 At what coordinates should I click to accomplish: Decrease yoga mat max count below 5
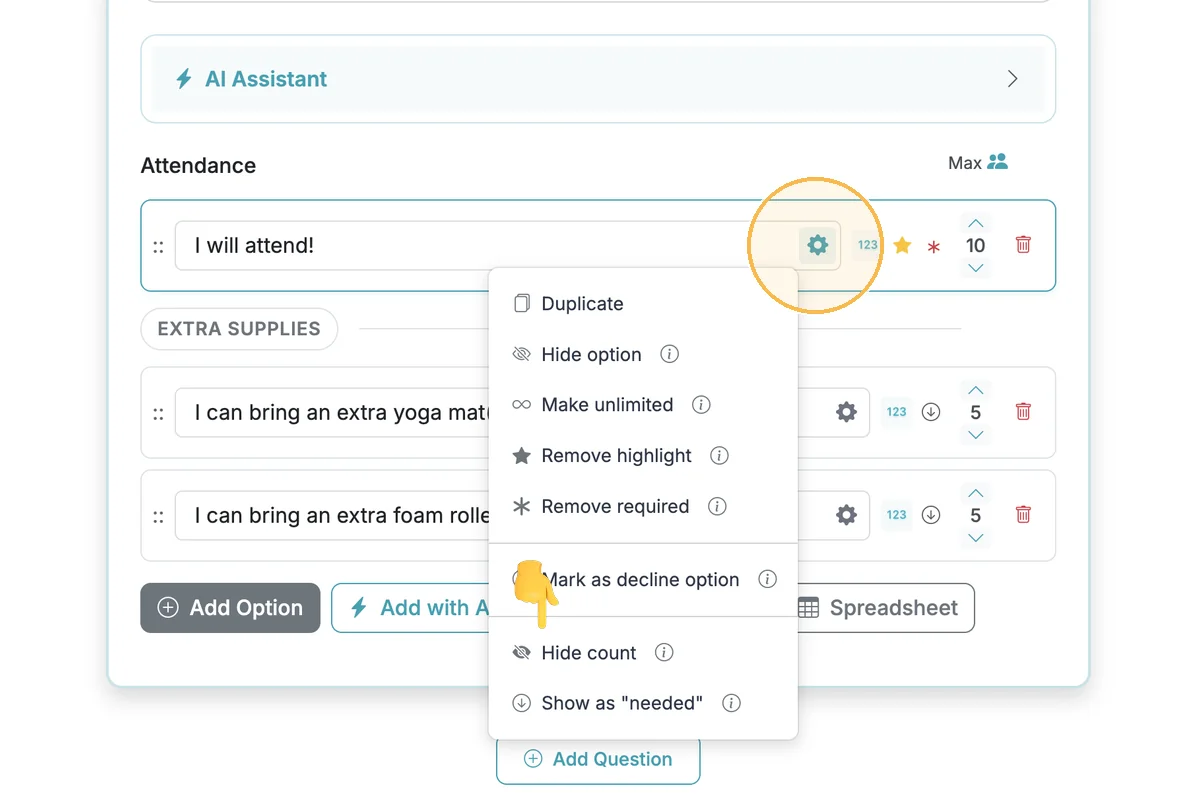tap(976, 435)
